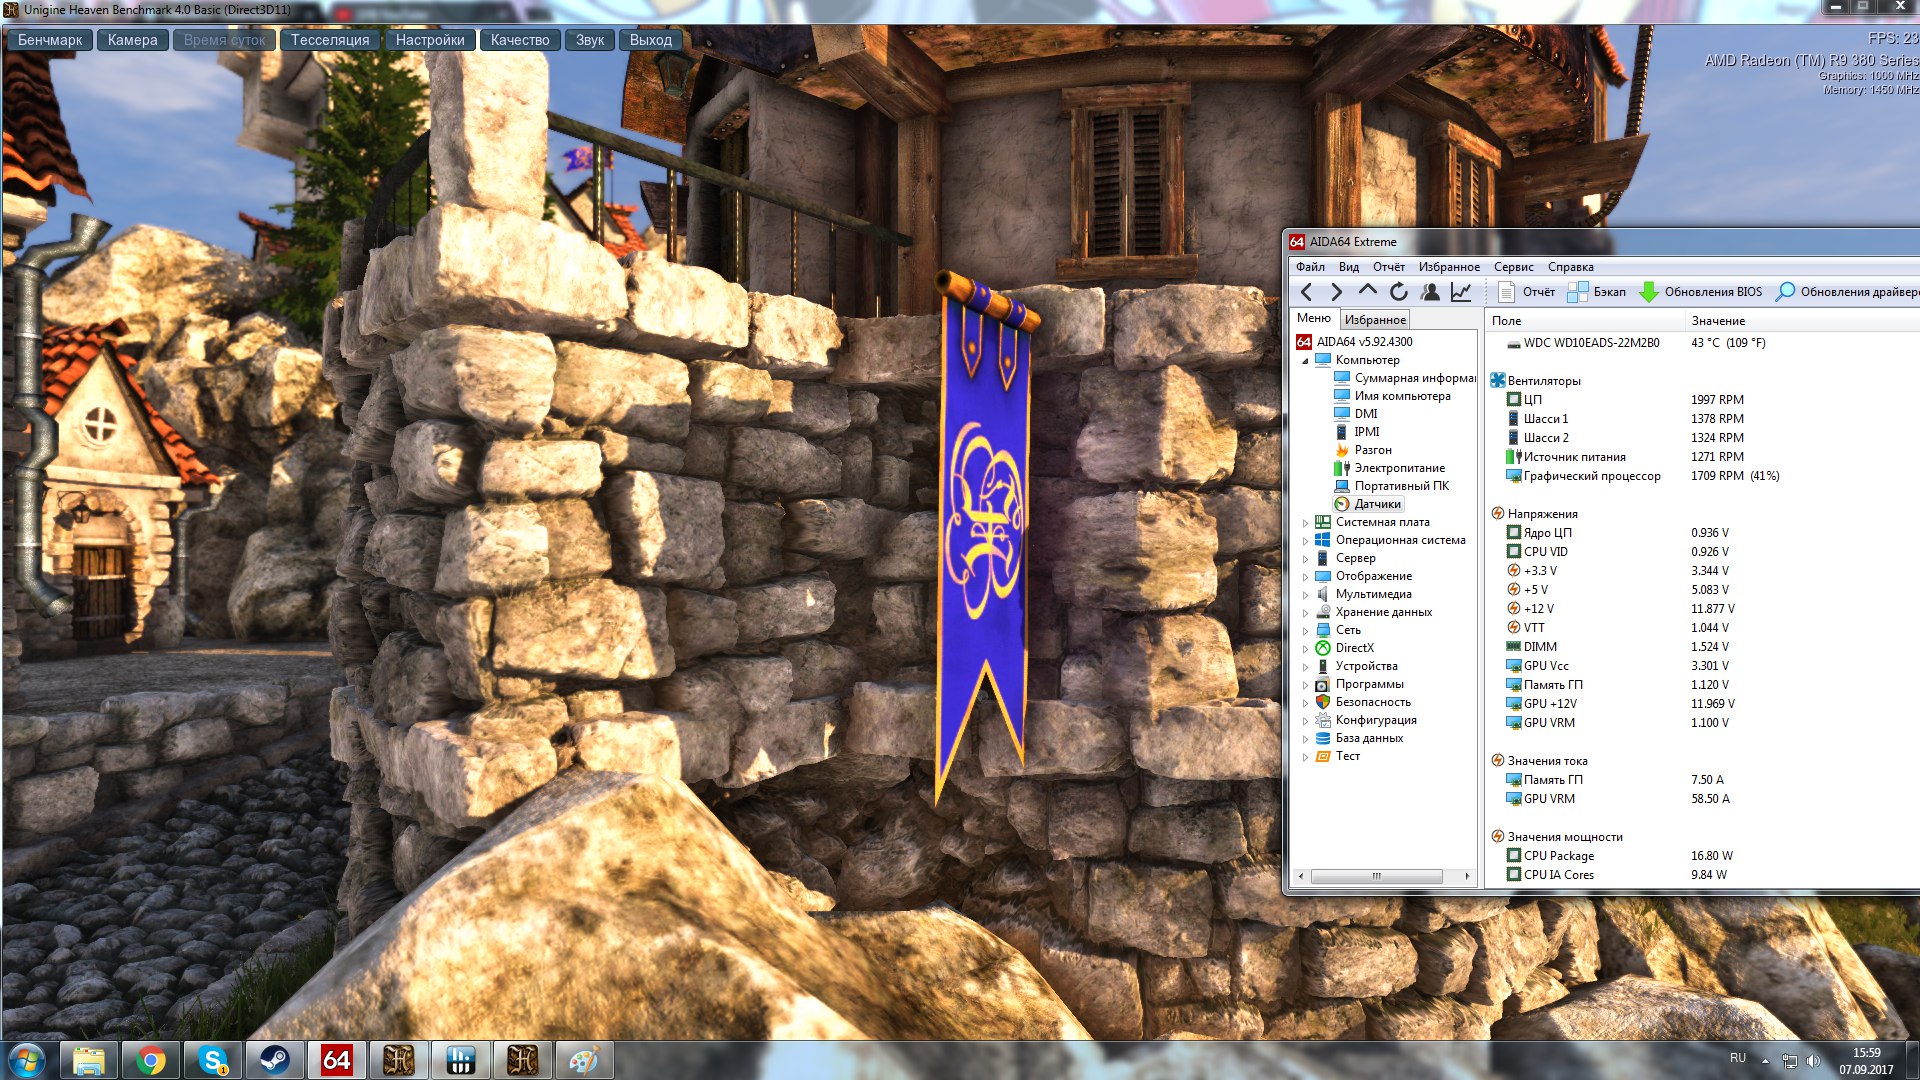Click AIDA64 up-level arrow icon

pos(1367,291)
